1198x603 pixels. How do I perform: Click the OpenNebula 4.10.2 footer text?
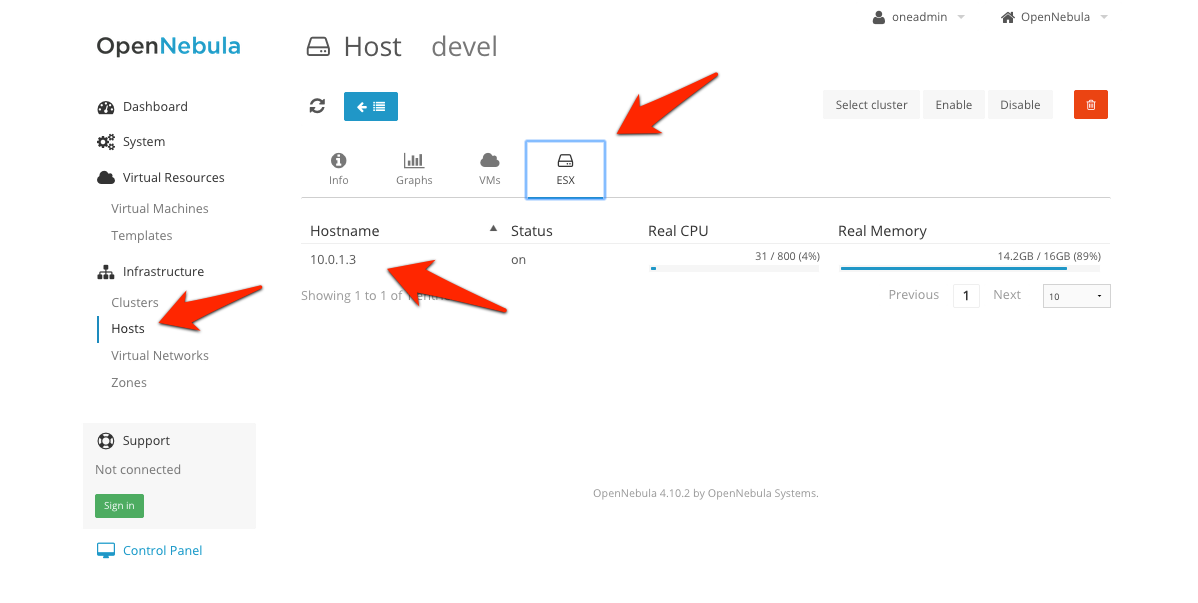coord(705,493)
